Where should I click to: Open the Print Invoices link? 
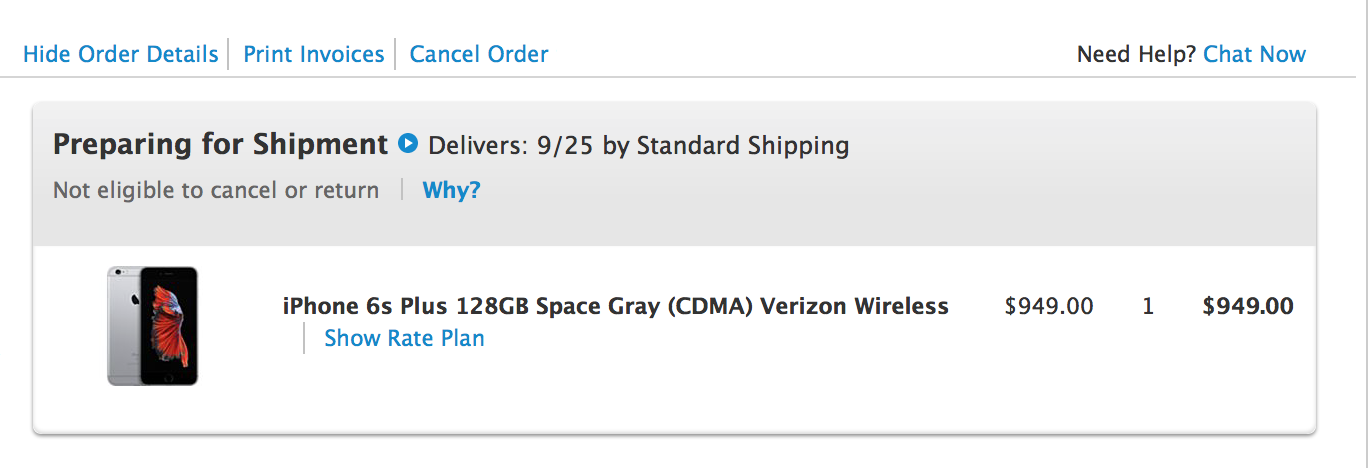[x=314, y=54]
